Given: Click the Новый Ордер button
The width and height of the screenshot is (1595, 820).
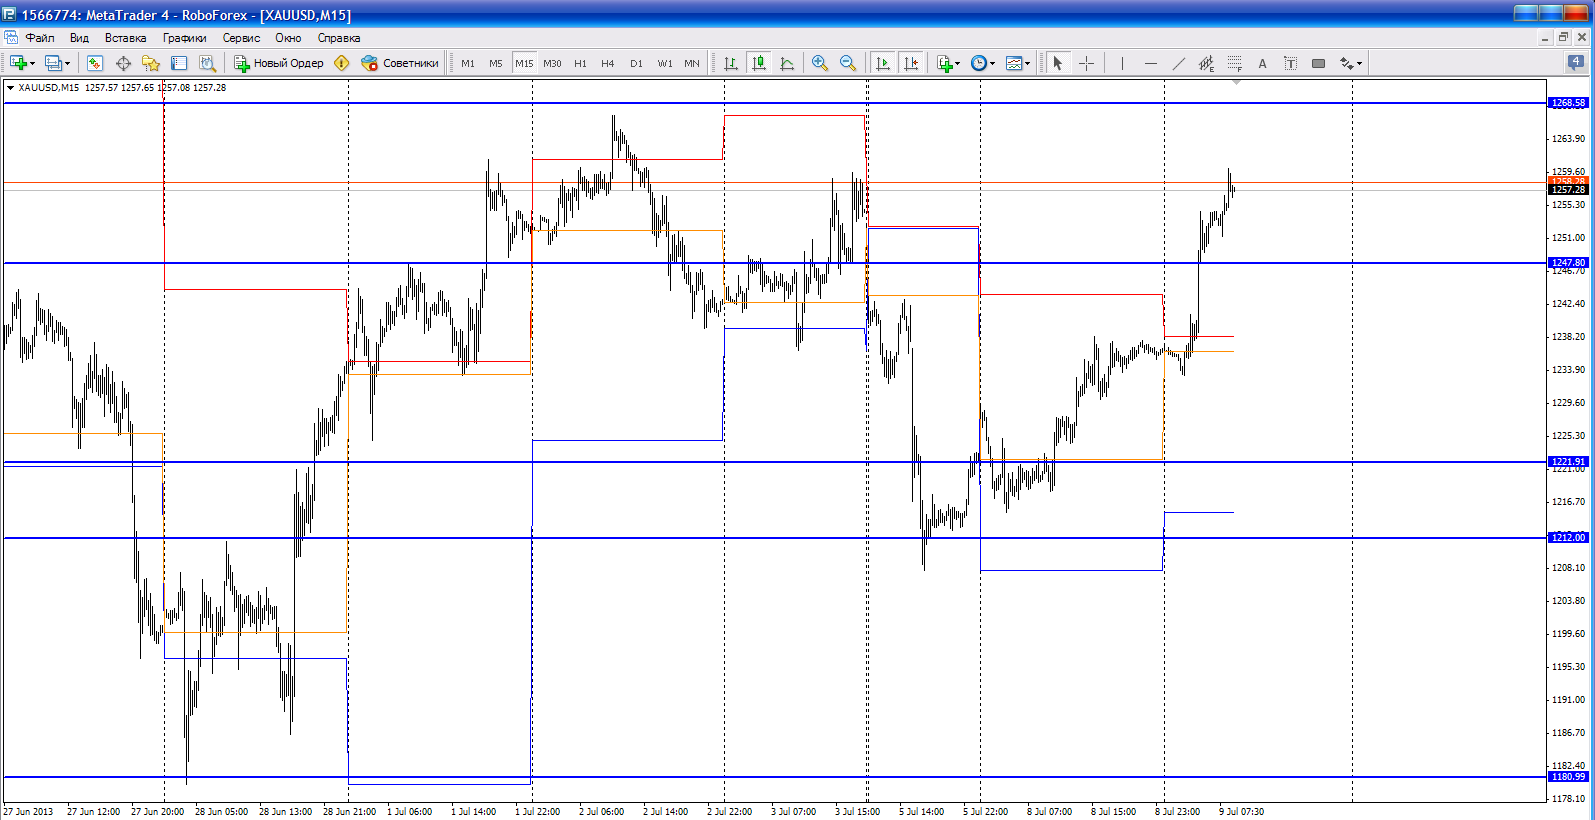Looking at the screenshot, I should coord(279,63).
